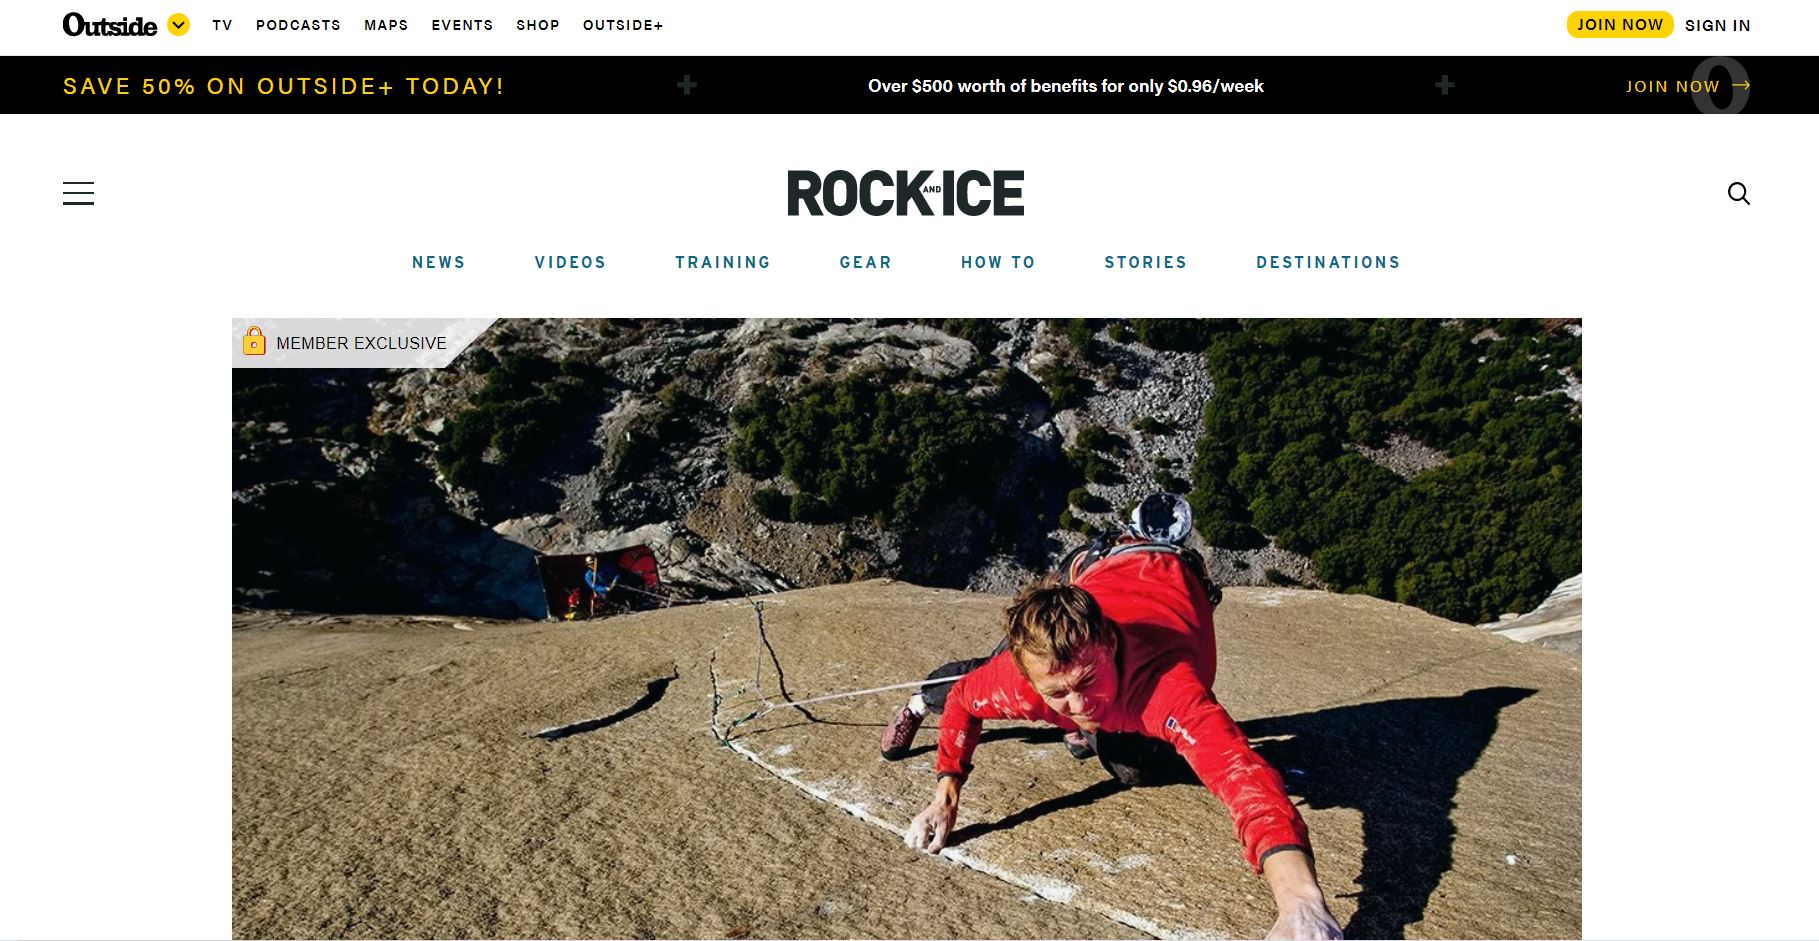Navigate to Events in the top bar
Image resolution: width=1819 pixels, height=941 pixels.
[462, 25]
